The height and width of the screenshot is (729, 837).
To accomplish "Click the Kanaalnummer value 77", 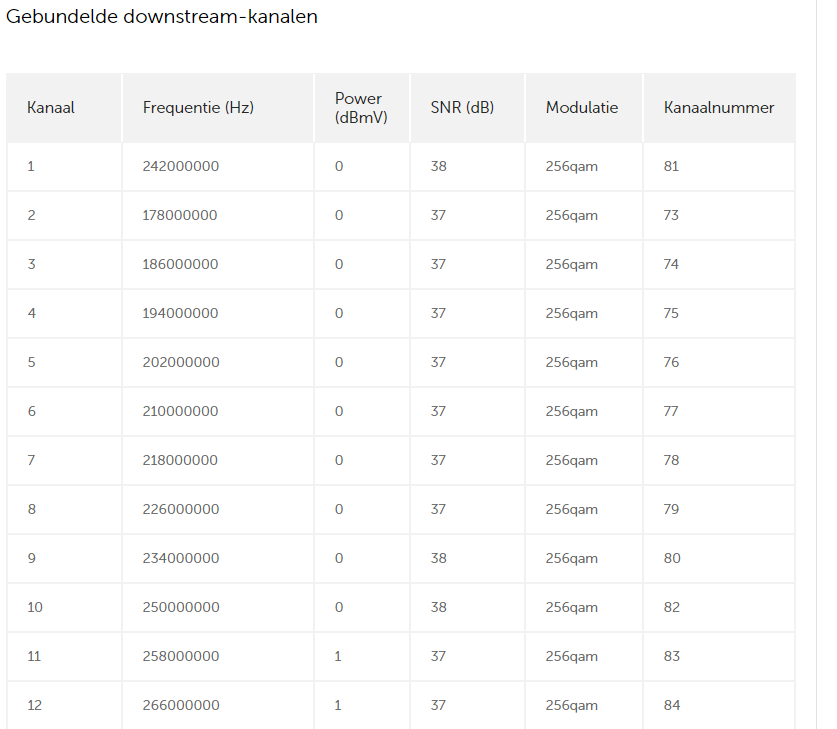I will 671,411.
